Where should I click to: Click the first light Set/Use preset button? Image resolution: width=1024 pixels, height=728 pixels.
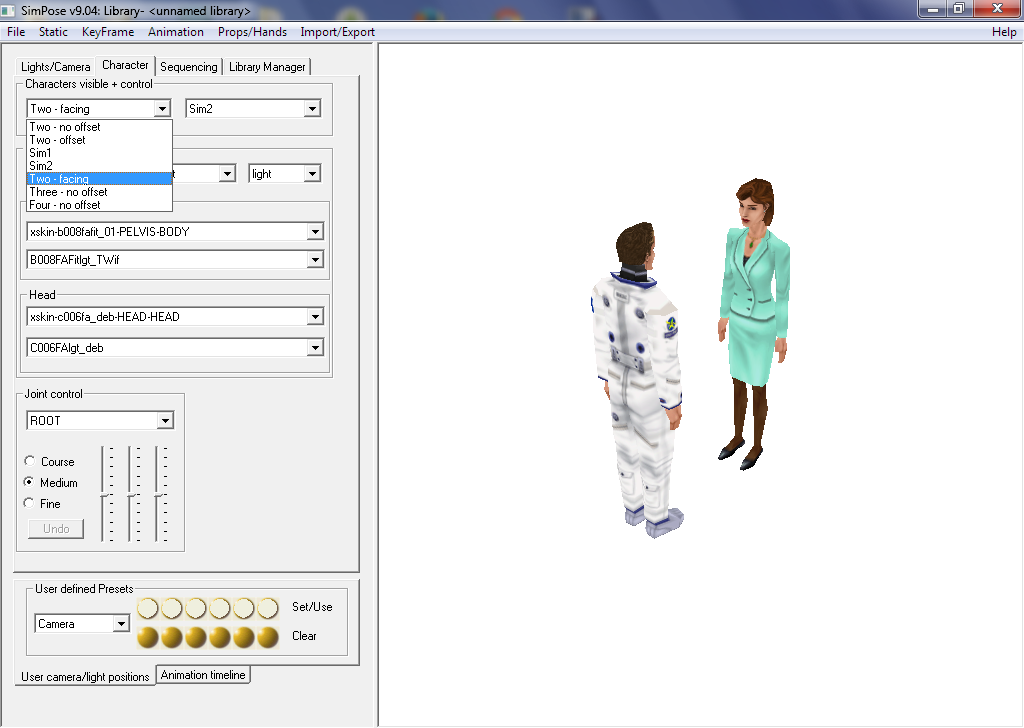pyautogui.click(x=148, y=608)
